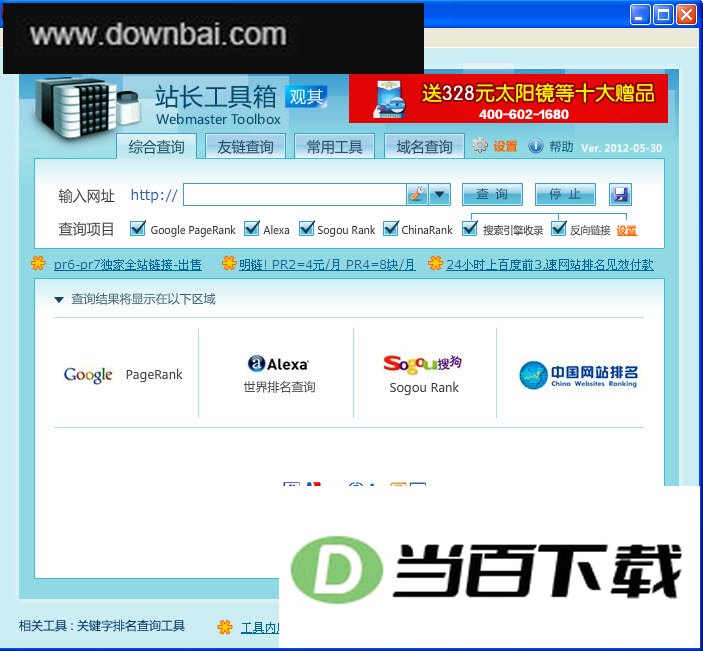Image resolution: width=703 pixels, height=651 pixels.
Task: Click the red 送328元太阳镜 banner ad
Action: pyautogui.click(x=508, y=99)
